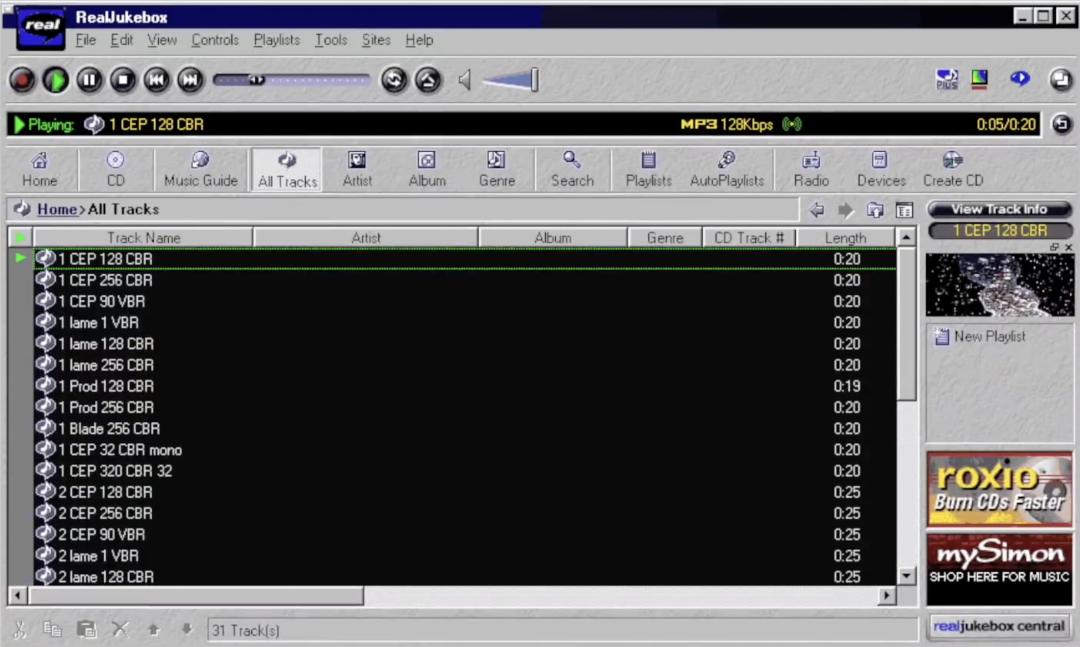Open the View menu

[x=162, y=40]
